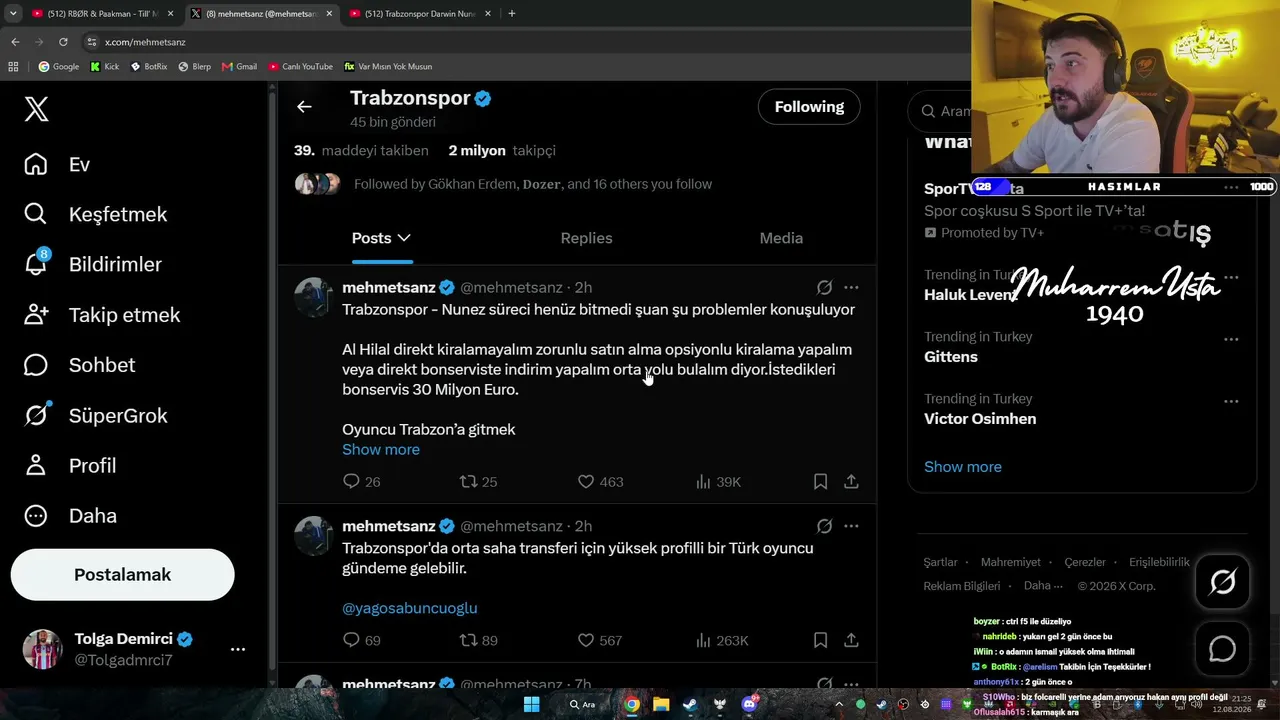Click Tolga Demirci's profile avatar

(x=42, y=649)
